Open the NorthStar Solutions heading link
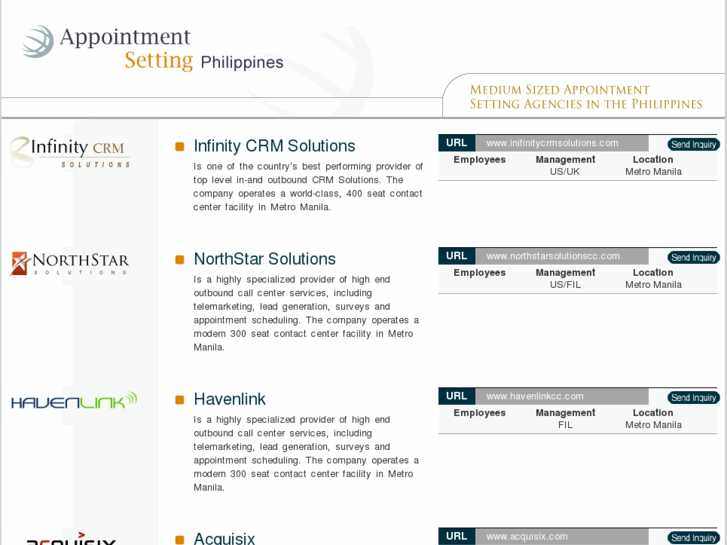This screenshot has width=727, height=545. point(265,259)
